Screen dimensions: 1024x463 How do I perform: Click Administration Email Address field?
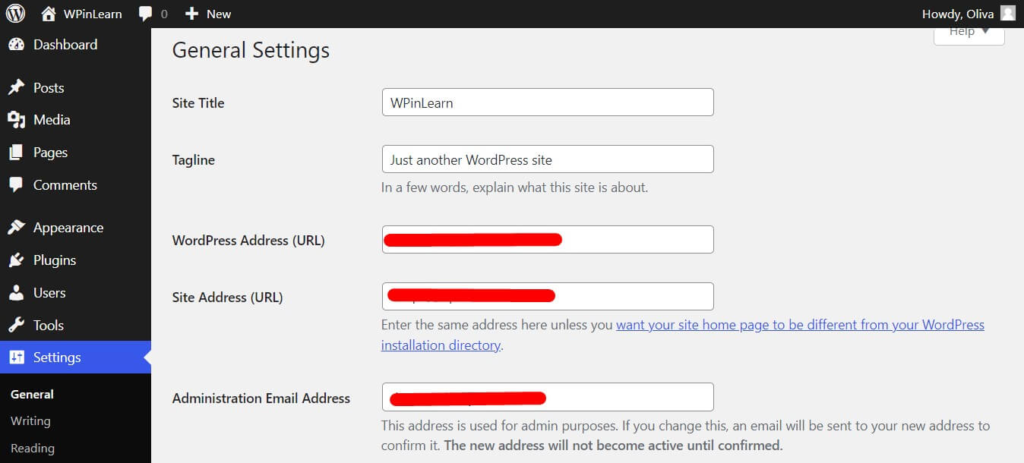coord(547,397)
